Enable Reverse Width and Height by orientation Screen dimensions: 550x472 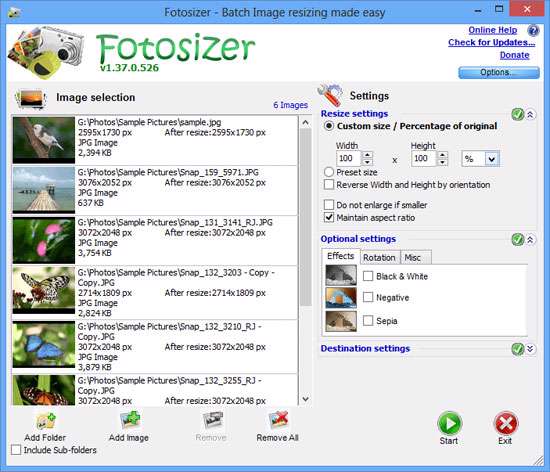pos(329,184)
